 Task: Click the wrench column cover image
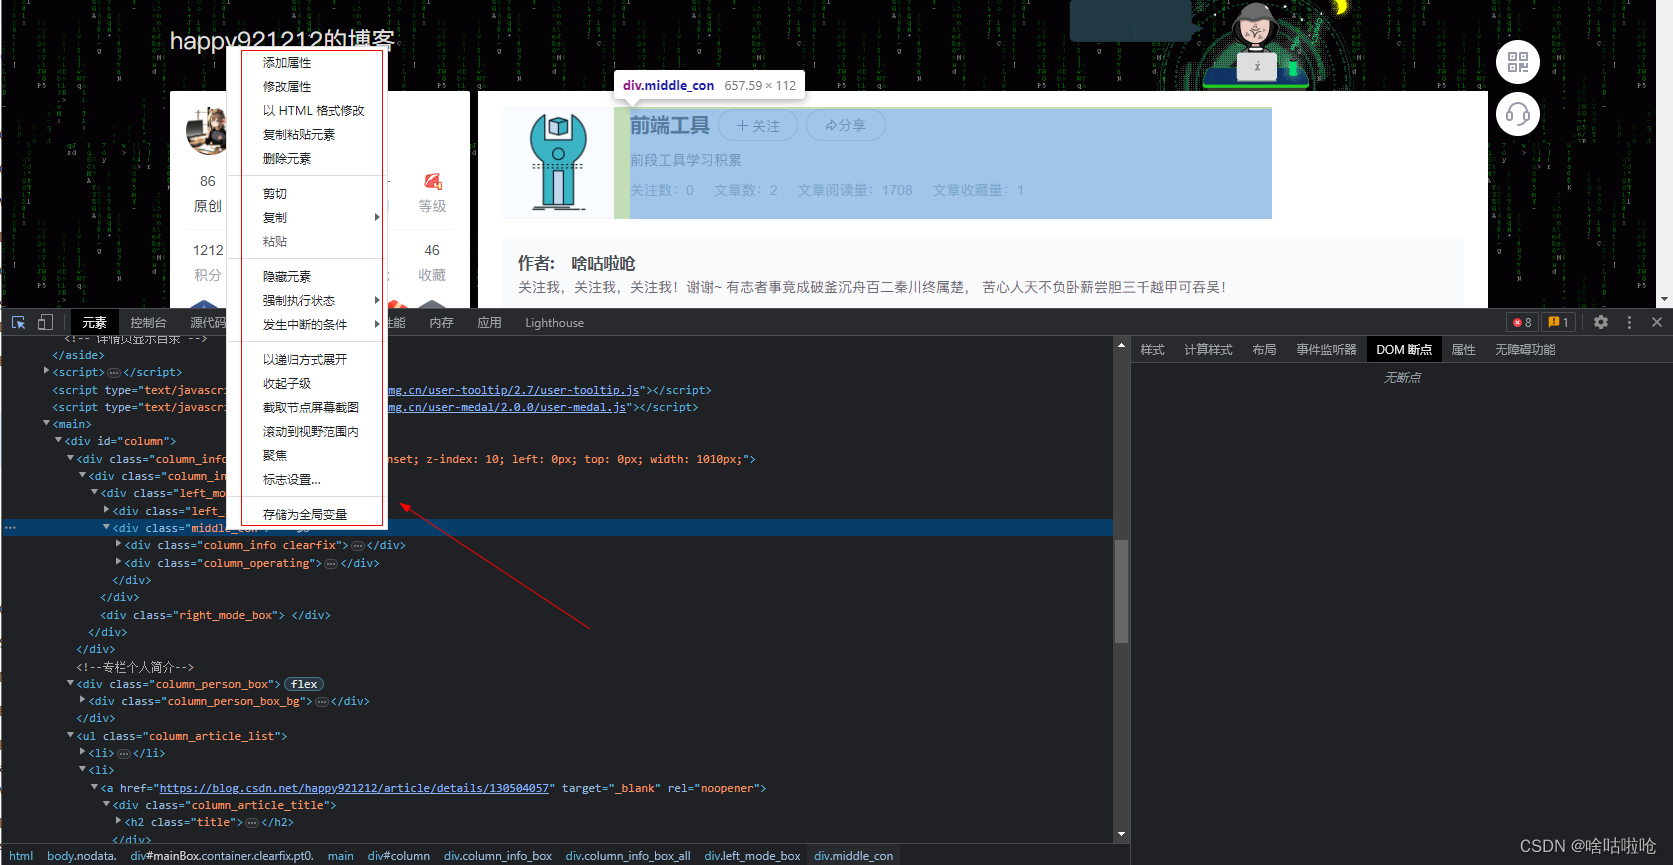[x=558, y=162]
